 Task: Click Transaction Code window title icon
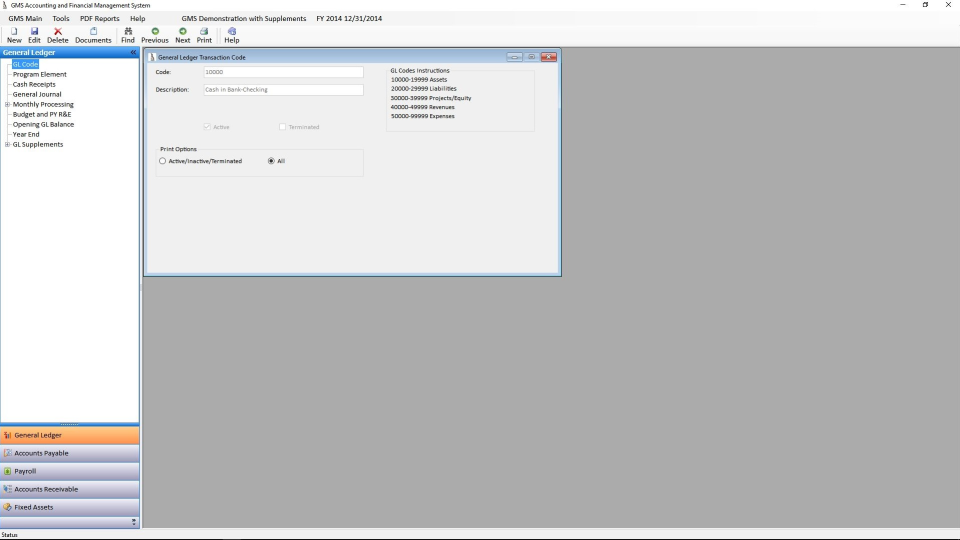click(x=152, y=57)
